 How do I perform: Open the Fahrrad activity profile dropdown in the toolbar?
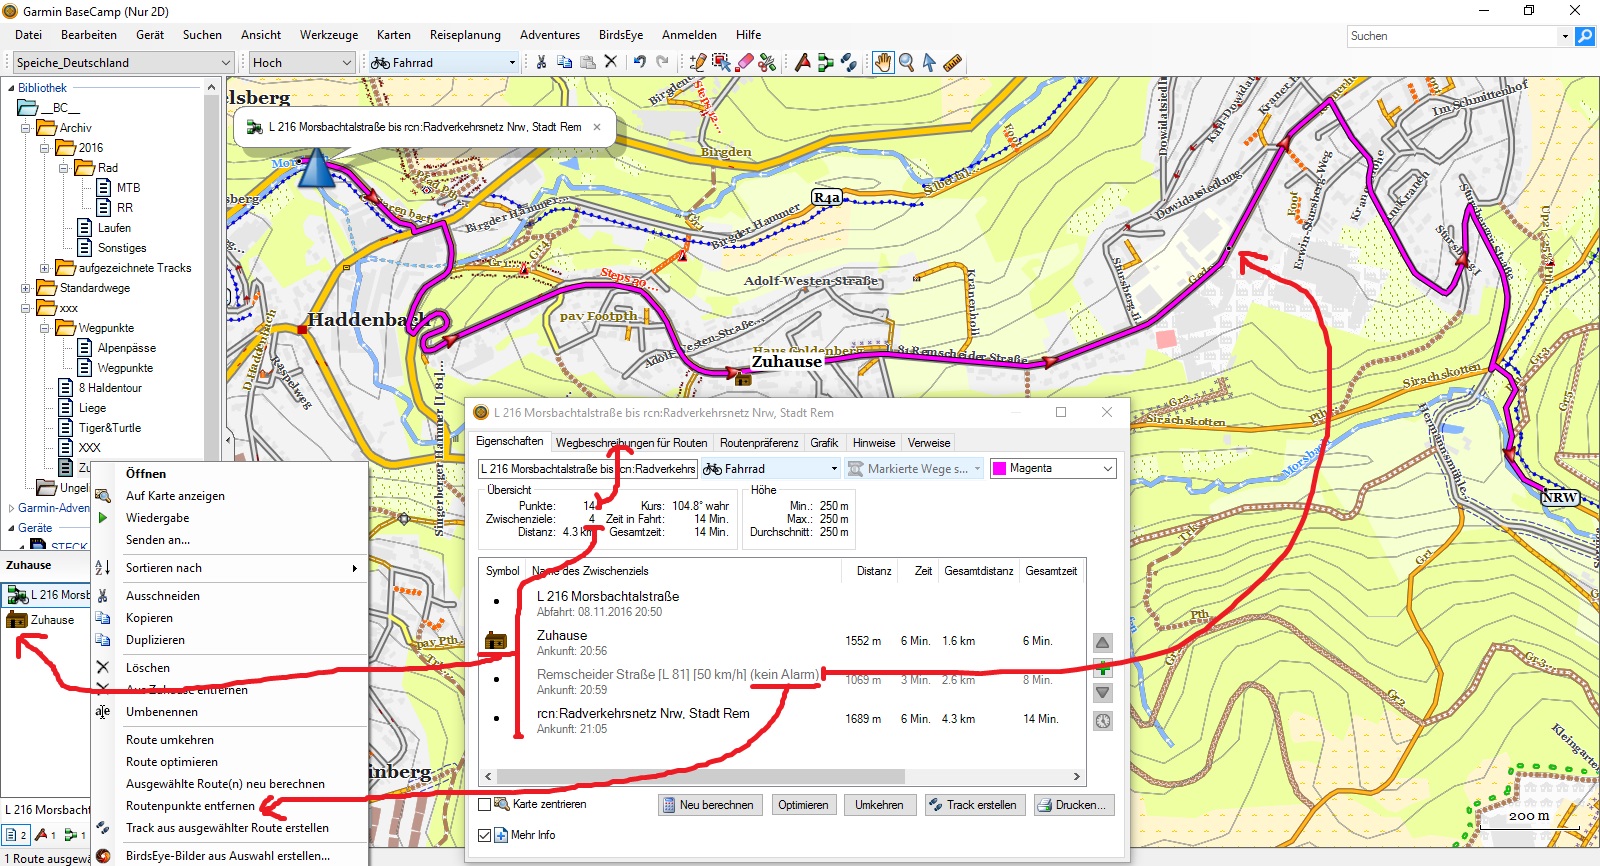pyautogui.click(x=443, y=62)
